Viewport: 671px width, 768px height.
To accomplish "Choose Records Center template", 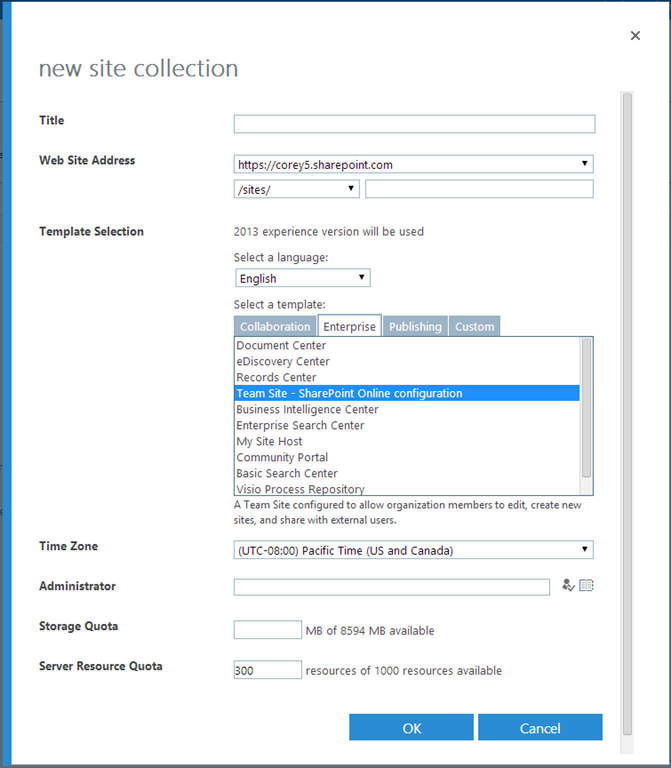I will click(x=407, y=377).
